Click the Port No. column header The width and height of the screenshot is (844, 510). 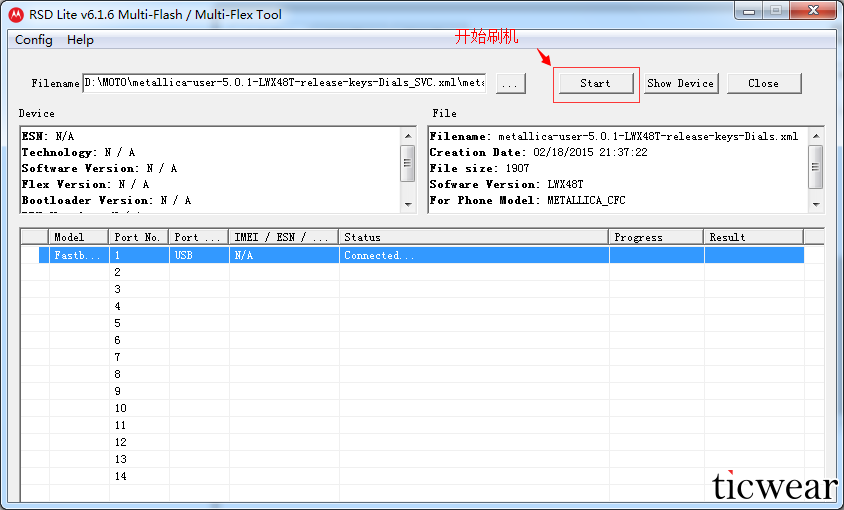[x=138, y=238]
